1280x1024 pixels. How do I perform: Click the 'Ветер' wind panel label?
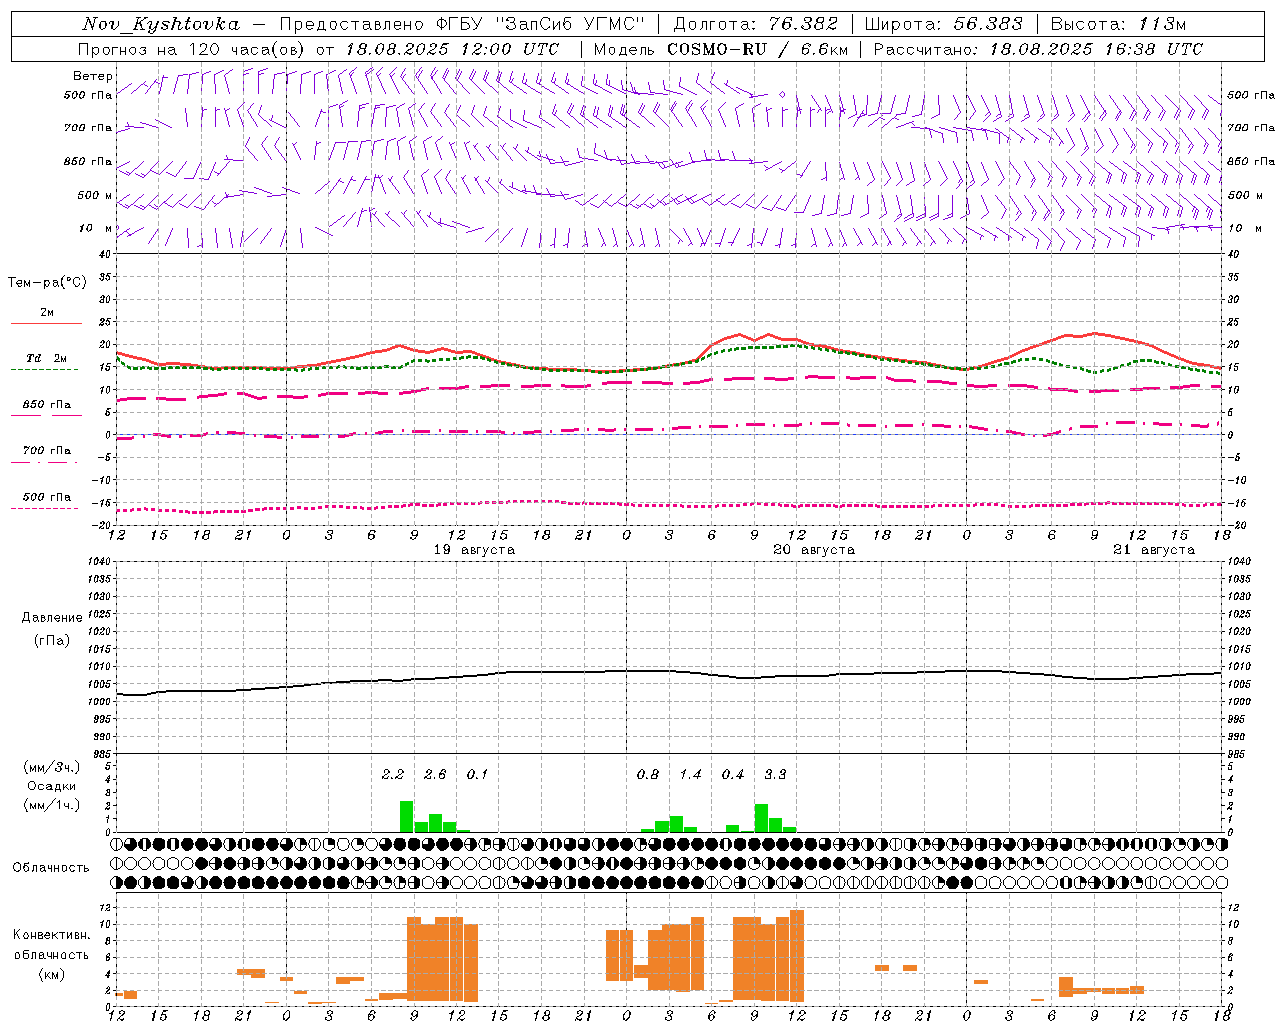(93, 76)
